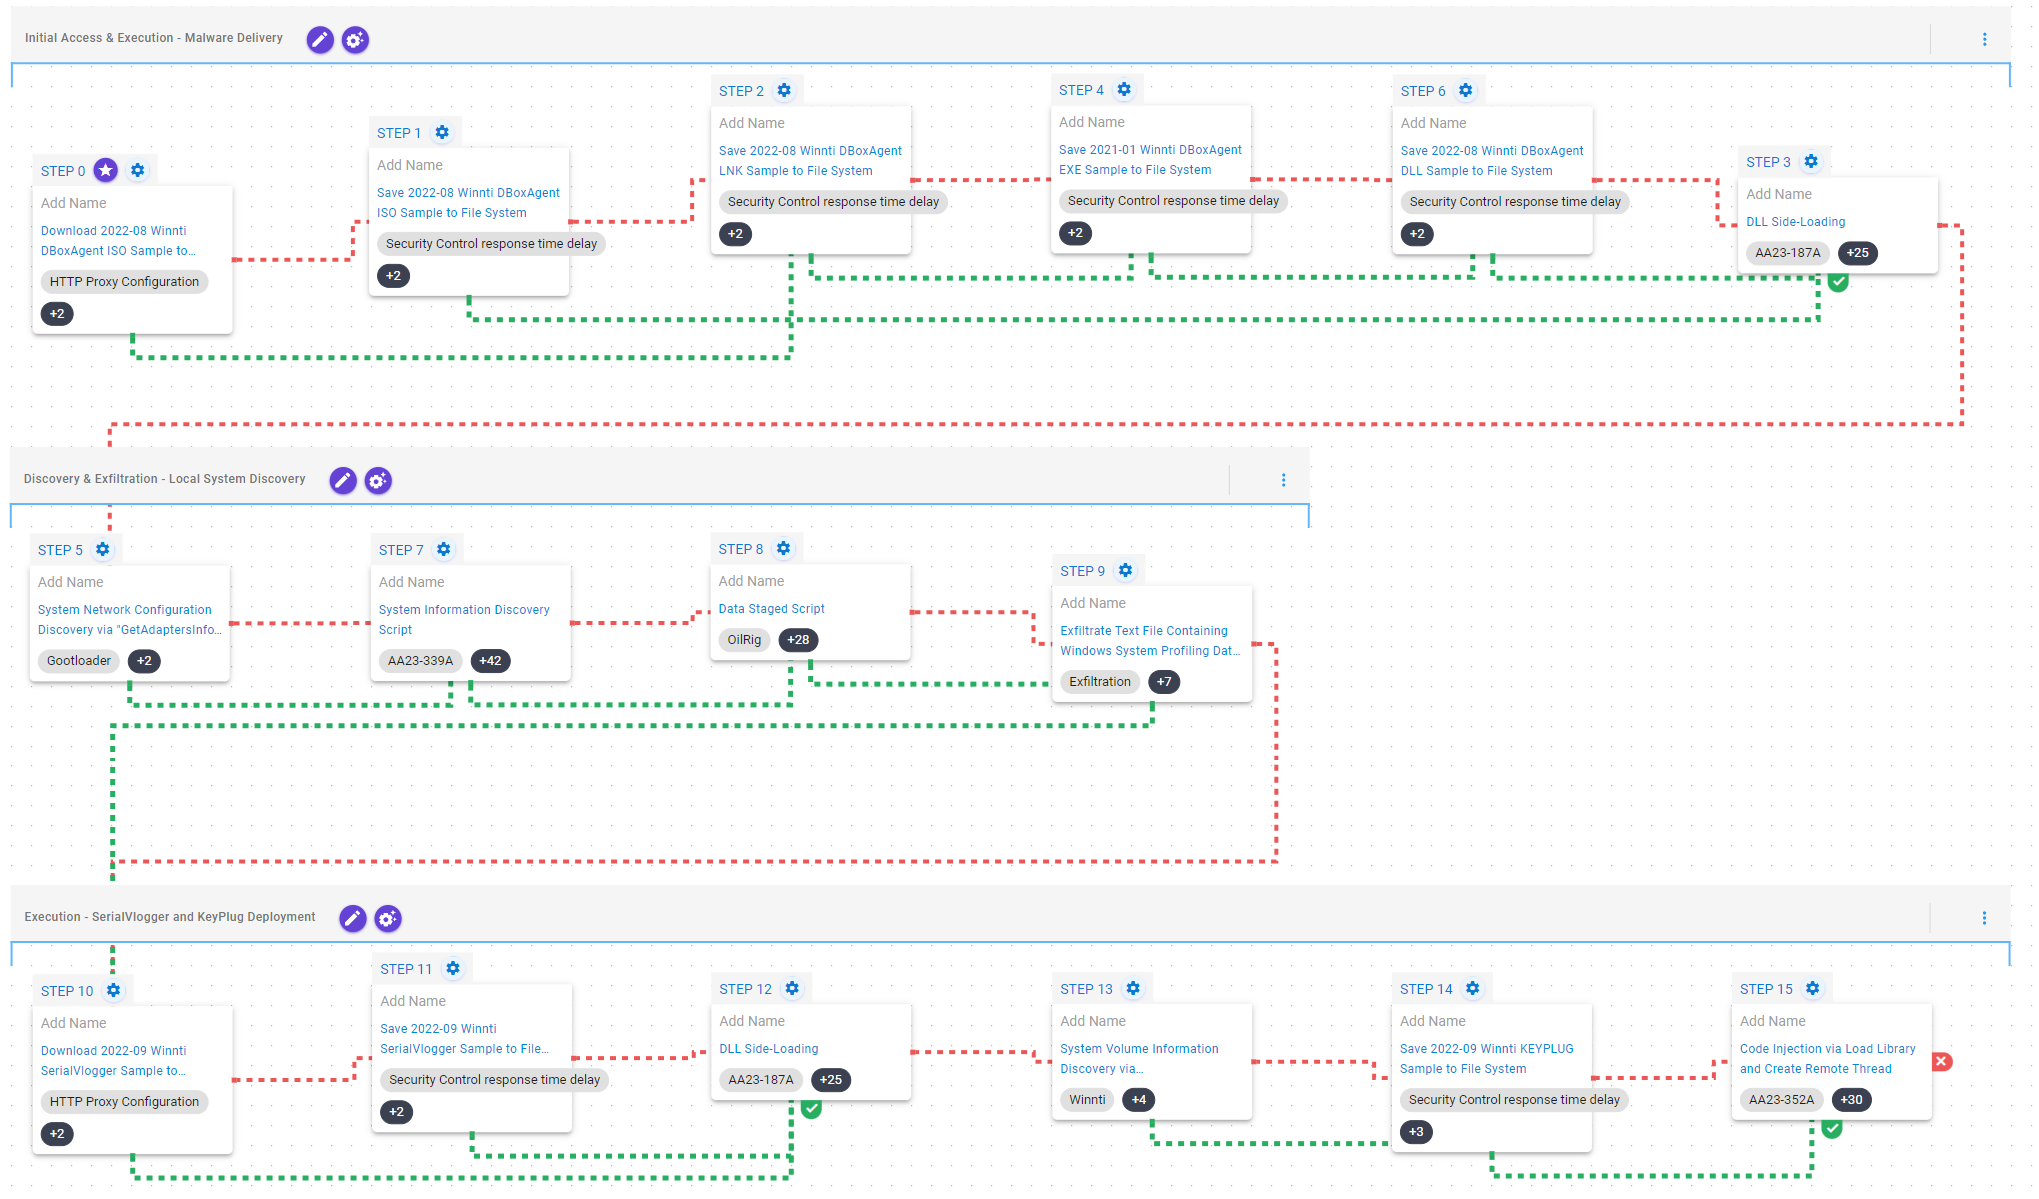
Task: Click the pencil icon for SerialVlogger Deployment section
Action: [352, 918]
